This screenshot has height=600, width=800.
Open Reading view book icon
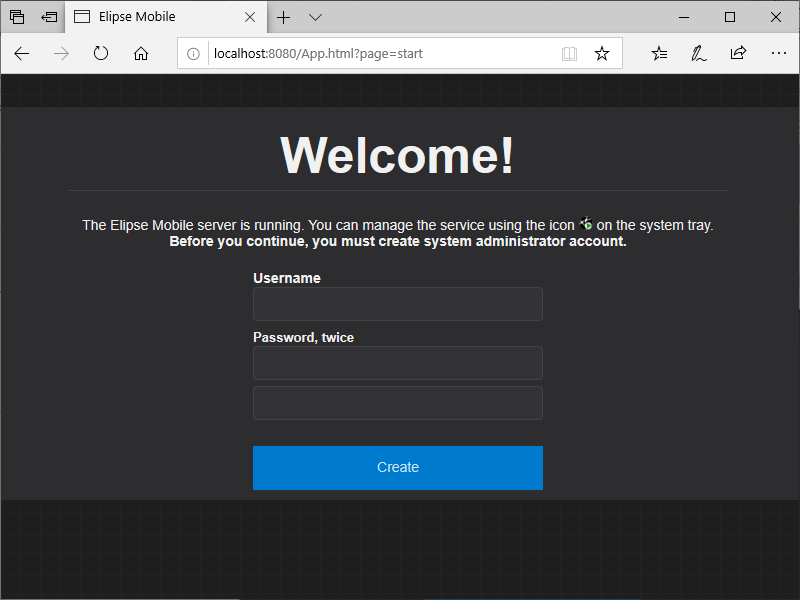(569, 54)
